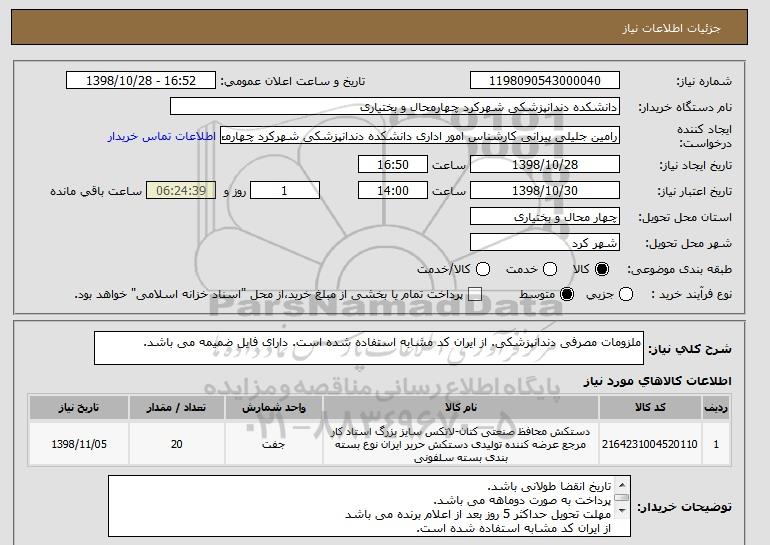
Task: Open the اطلاعات تماس خریدار link
Action: coord(162,136)
